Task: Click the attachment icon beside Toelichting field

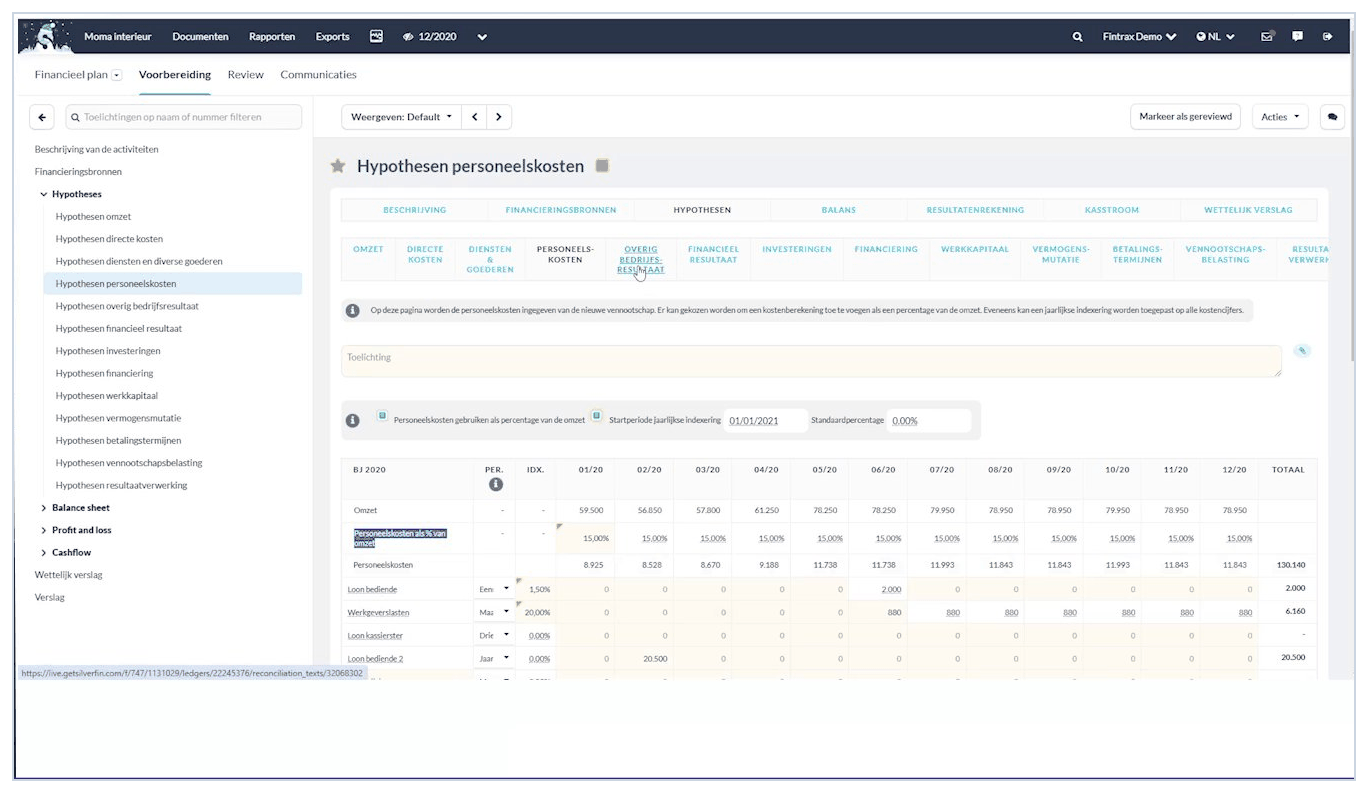Action: [1301, 351]
